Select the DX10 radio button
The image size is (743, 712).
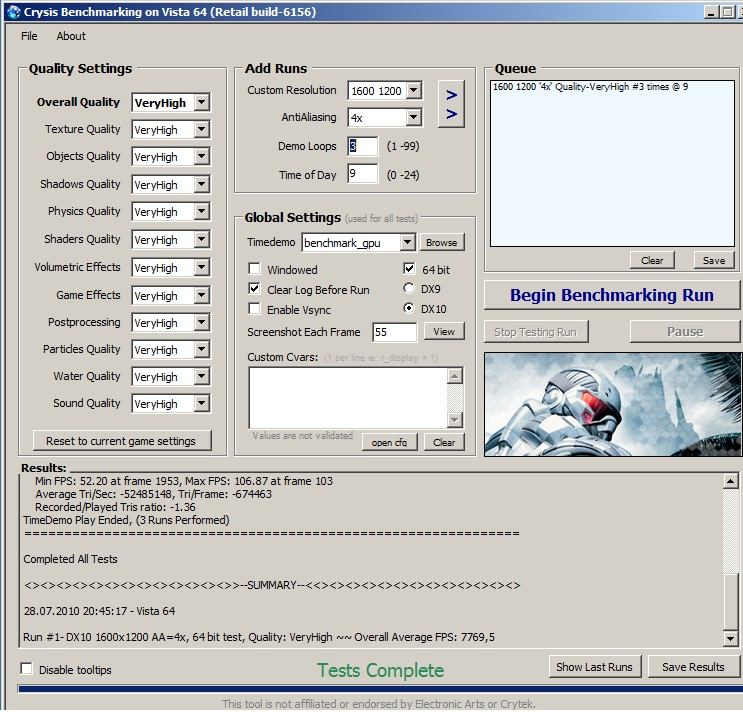click(x=409, y=308)
